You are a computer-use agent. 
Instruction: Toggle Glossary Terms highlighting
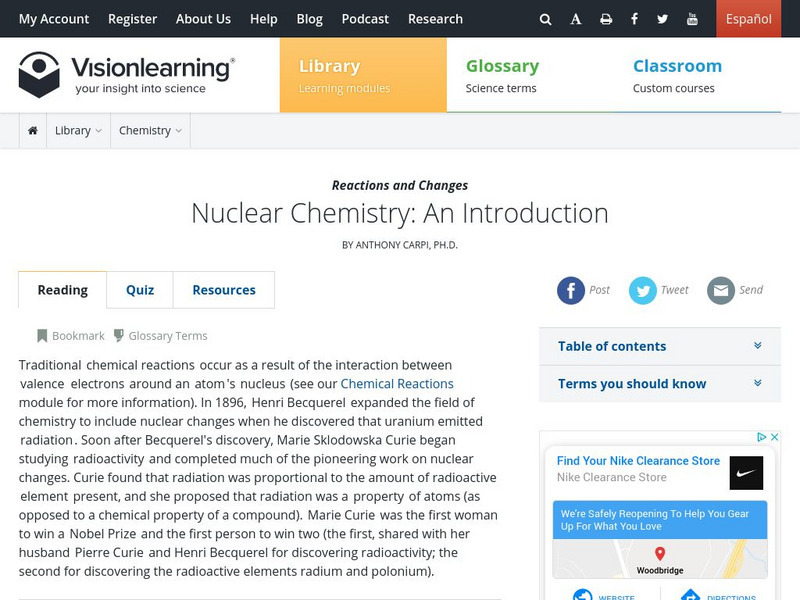(x=160, y=336)
